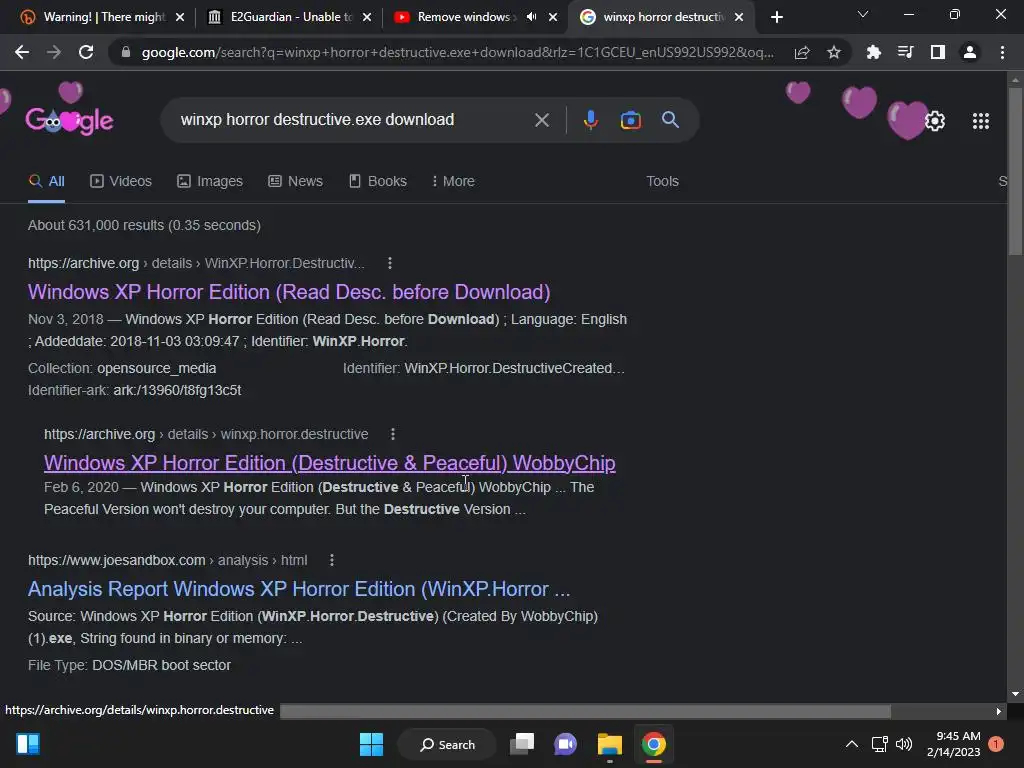Close the E2Guardian tab
Screen dimensions: 1024x768
[367, 17]
